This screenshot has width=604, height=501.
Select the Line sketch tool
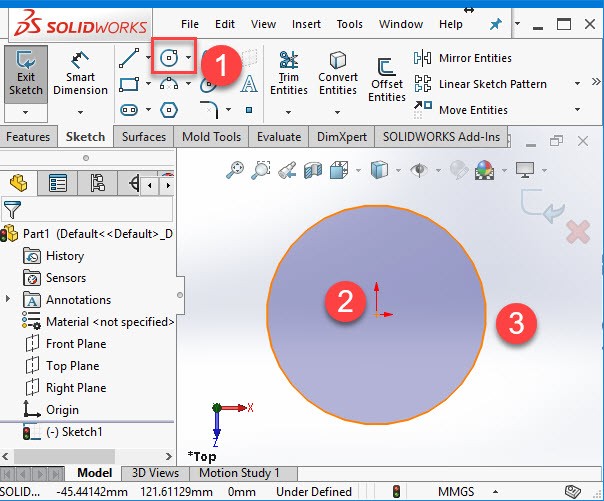129,58
